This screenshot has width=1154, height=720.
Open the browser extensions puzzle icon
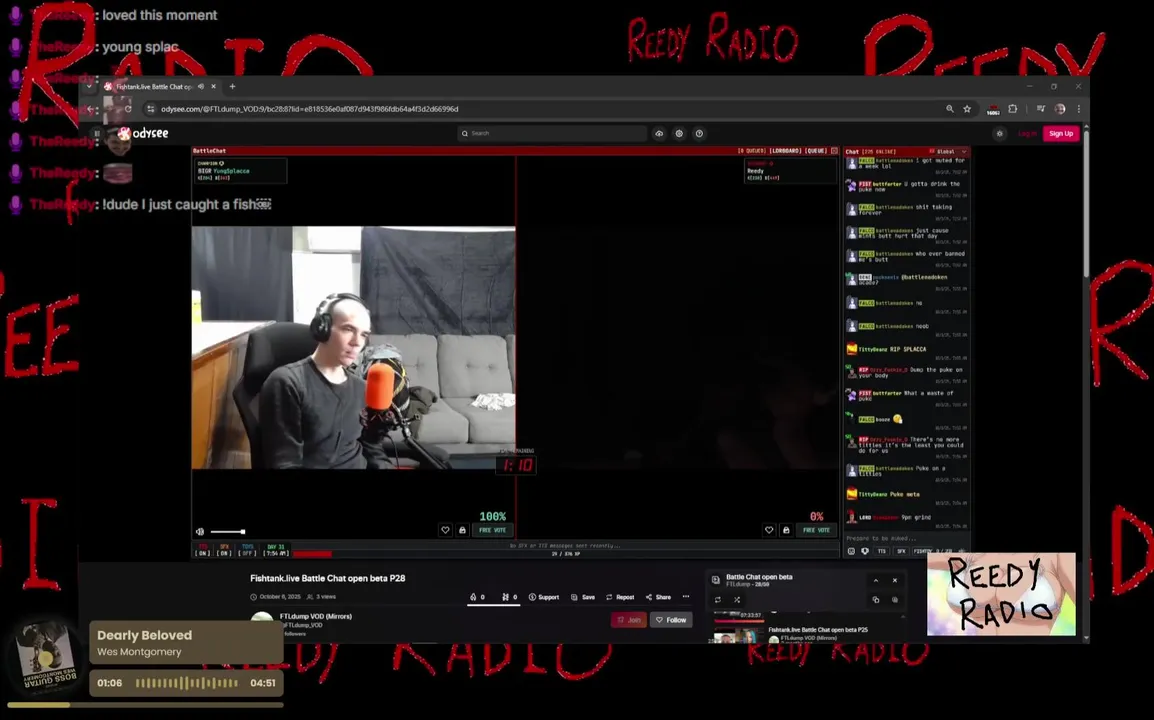click(1013, 109)
